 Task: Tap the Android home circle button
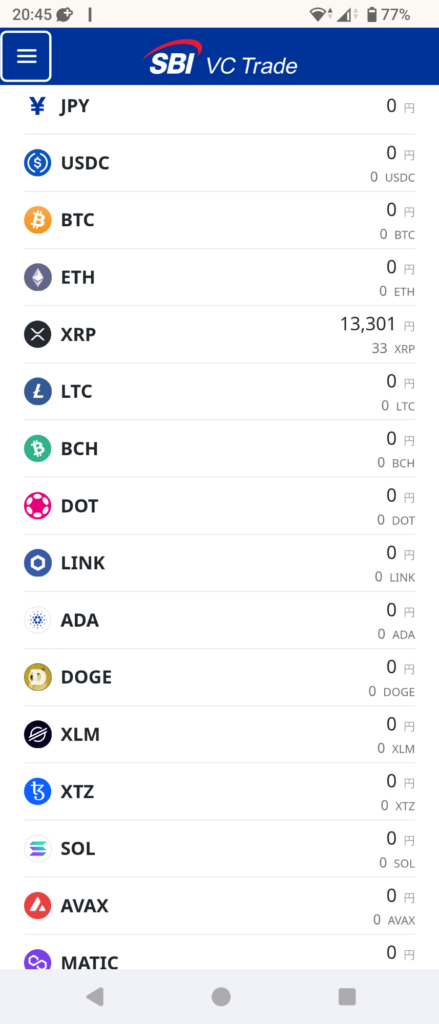pos(221,996)
